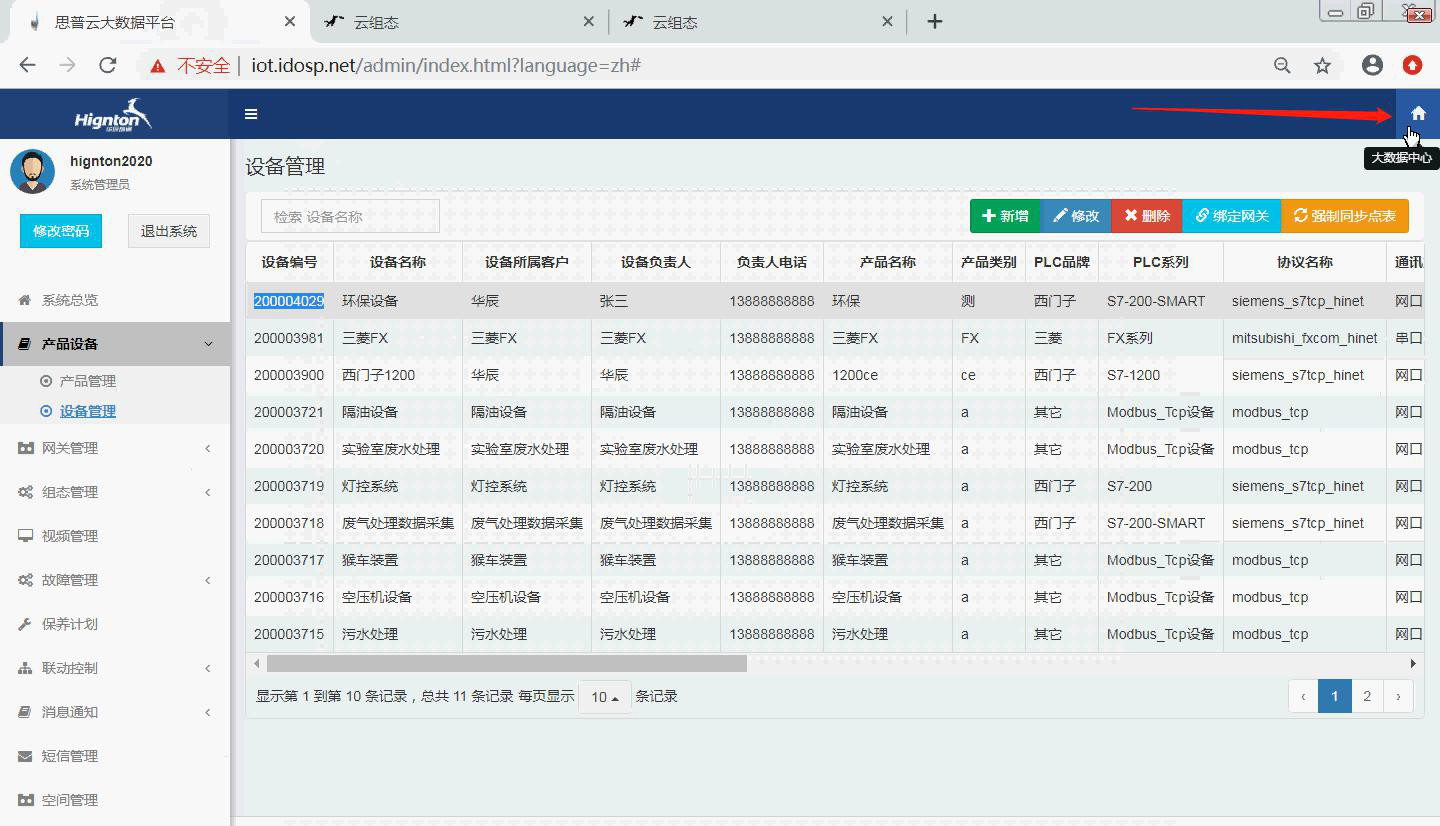Collapse the sidebar with the hamburger icon
Image resolution: width=1440 pixels, height=826 pixels.
(x=250, y=113)
